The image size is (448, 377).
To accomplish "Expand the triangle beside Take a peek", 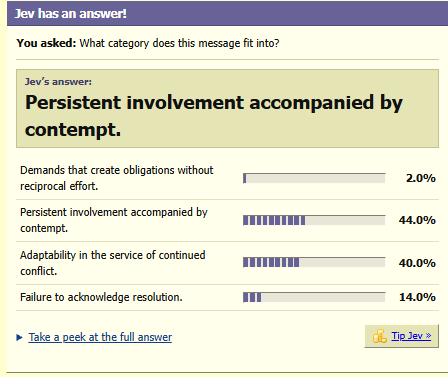I will point(19,338).
